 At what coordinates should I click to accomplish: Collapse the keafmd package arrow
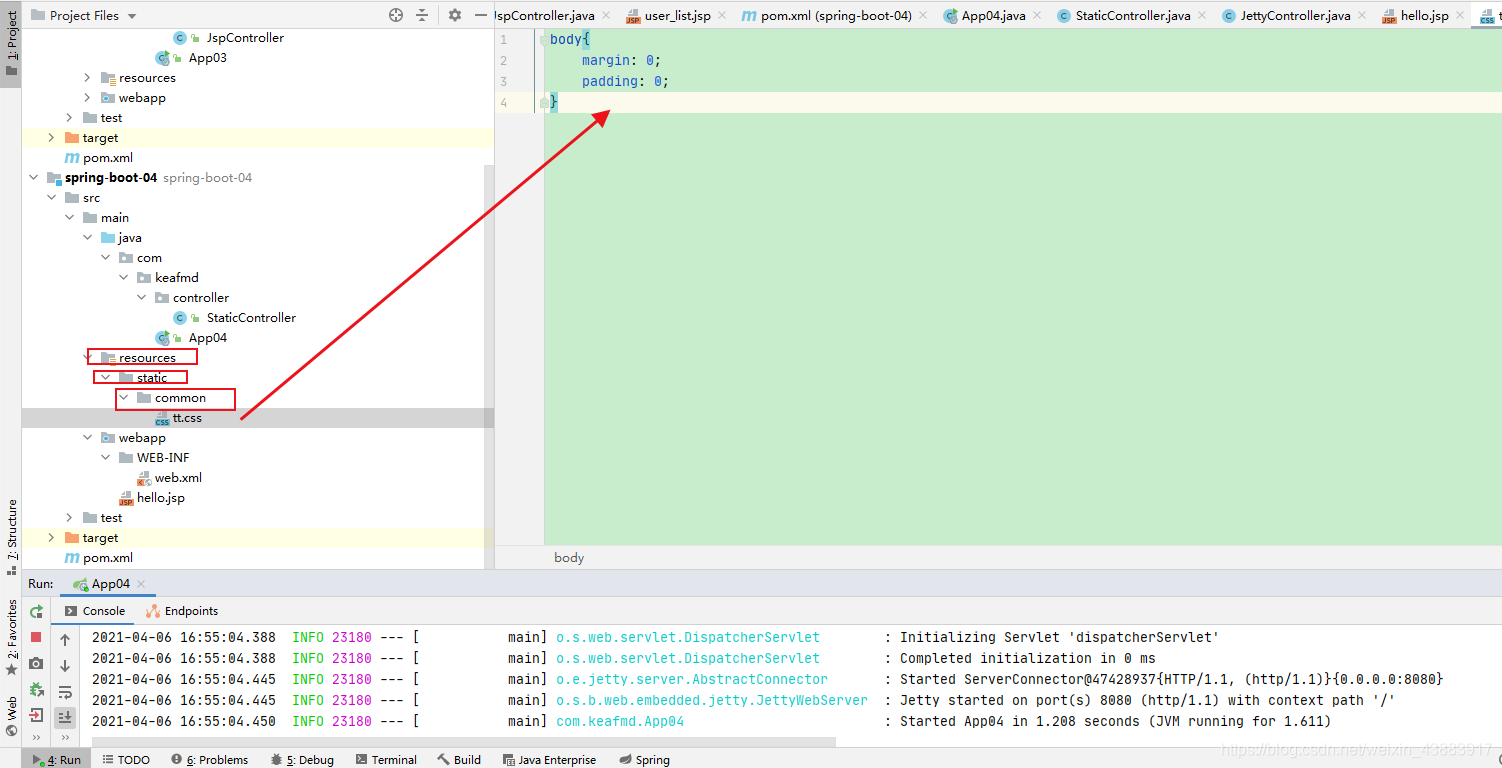(x=124, y=278)
